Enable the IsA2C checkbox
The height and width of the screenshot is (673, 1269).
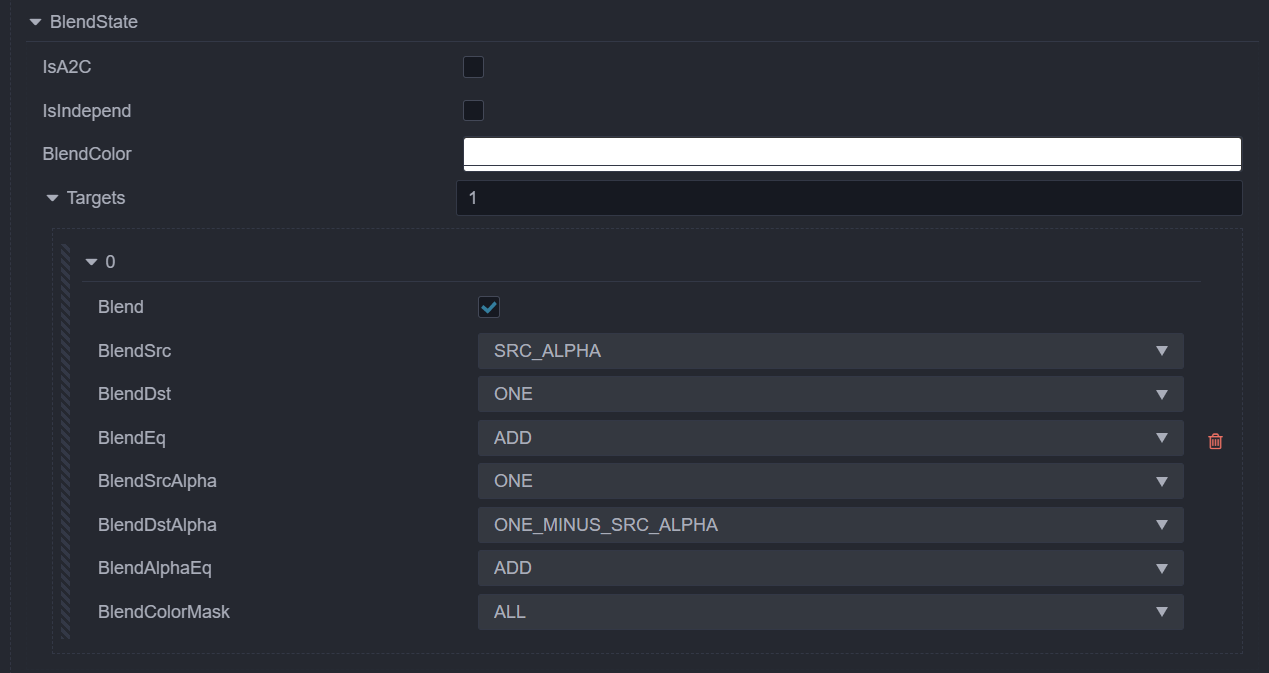click(473, 67)
